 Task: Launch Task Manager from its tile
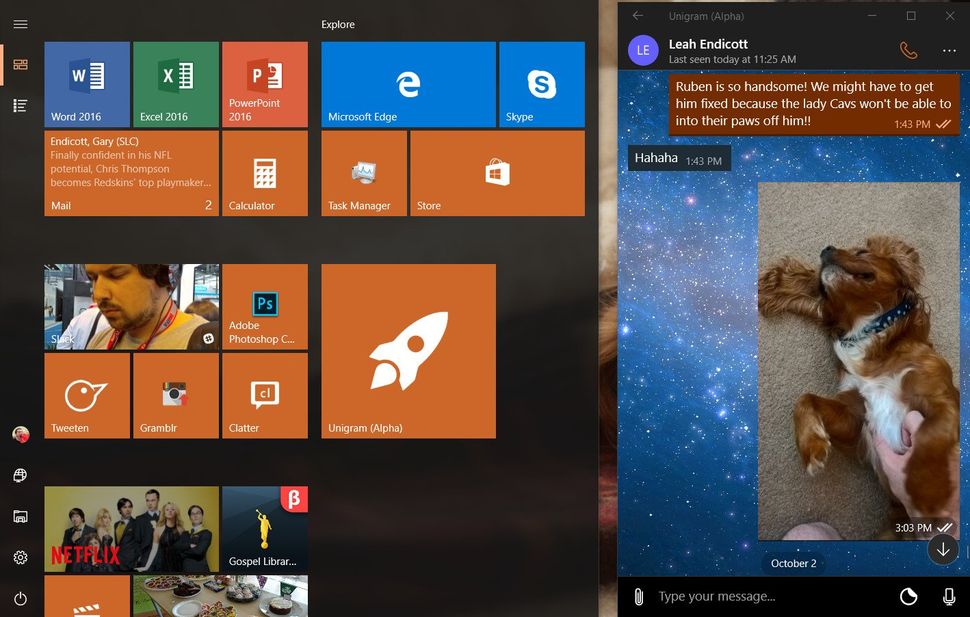point(363,173)
